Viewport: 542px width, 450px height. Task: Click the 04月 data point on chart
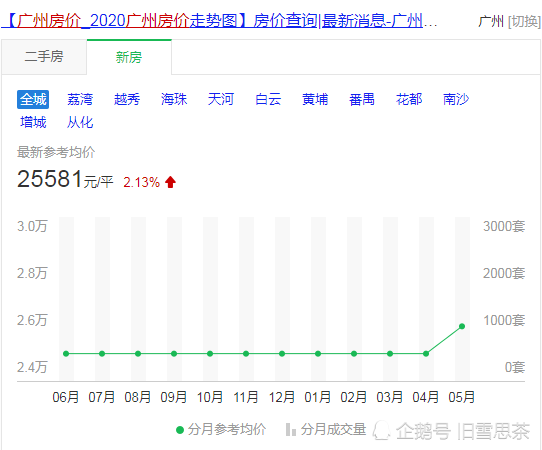(426, 354)
